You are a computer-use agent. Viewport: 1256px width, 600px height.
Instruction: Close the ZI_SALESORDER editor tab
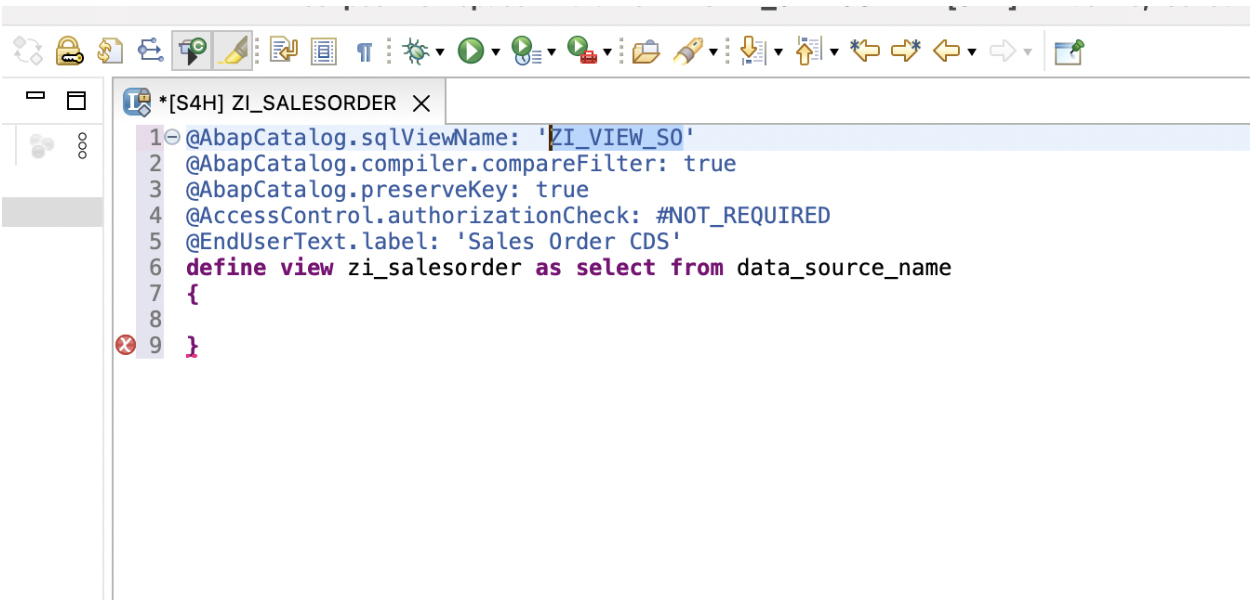[422, 103]
